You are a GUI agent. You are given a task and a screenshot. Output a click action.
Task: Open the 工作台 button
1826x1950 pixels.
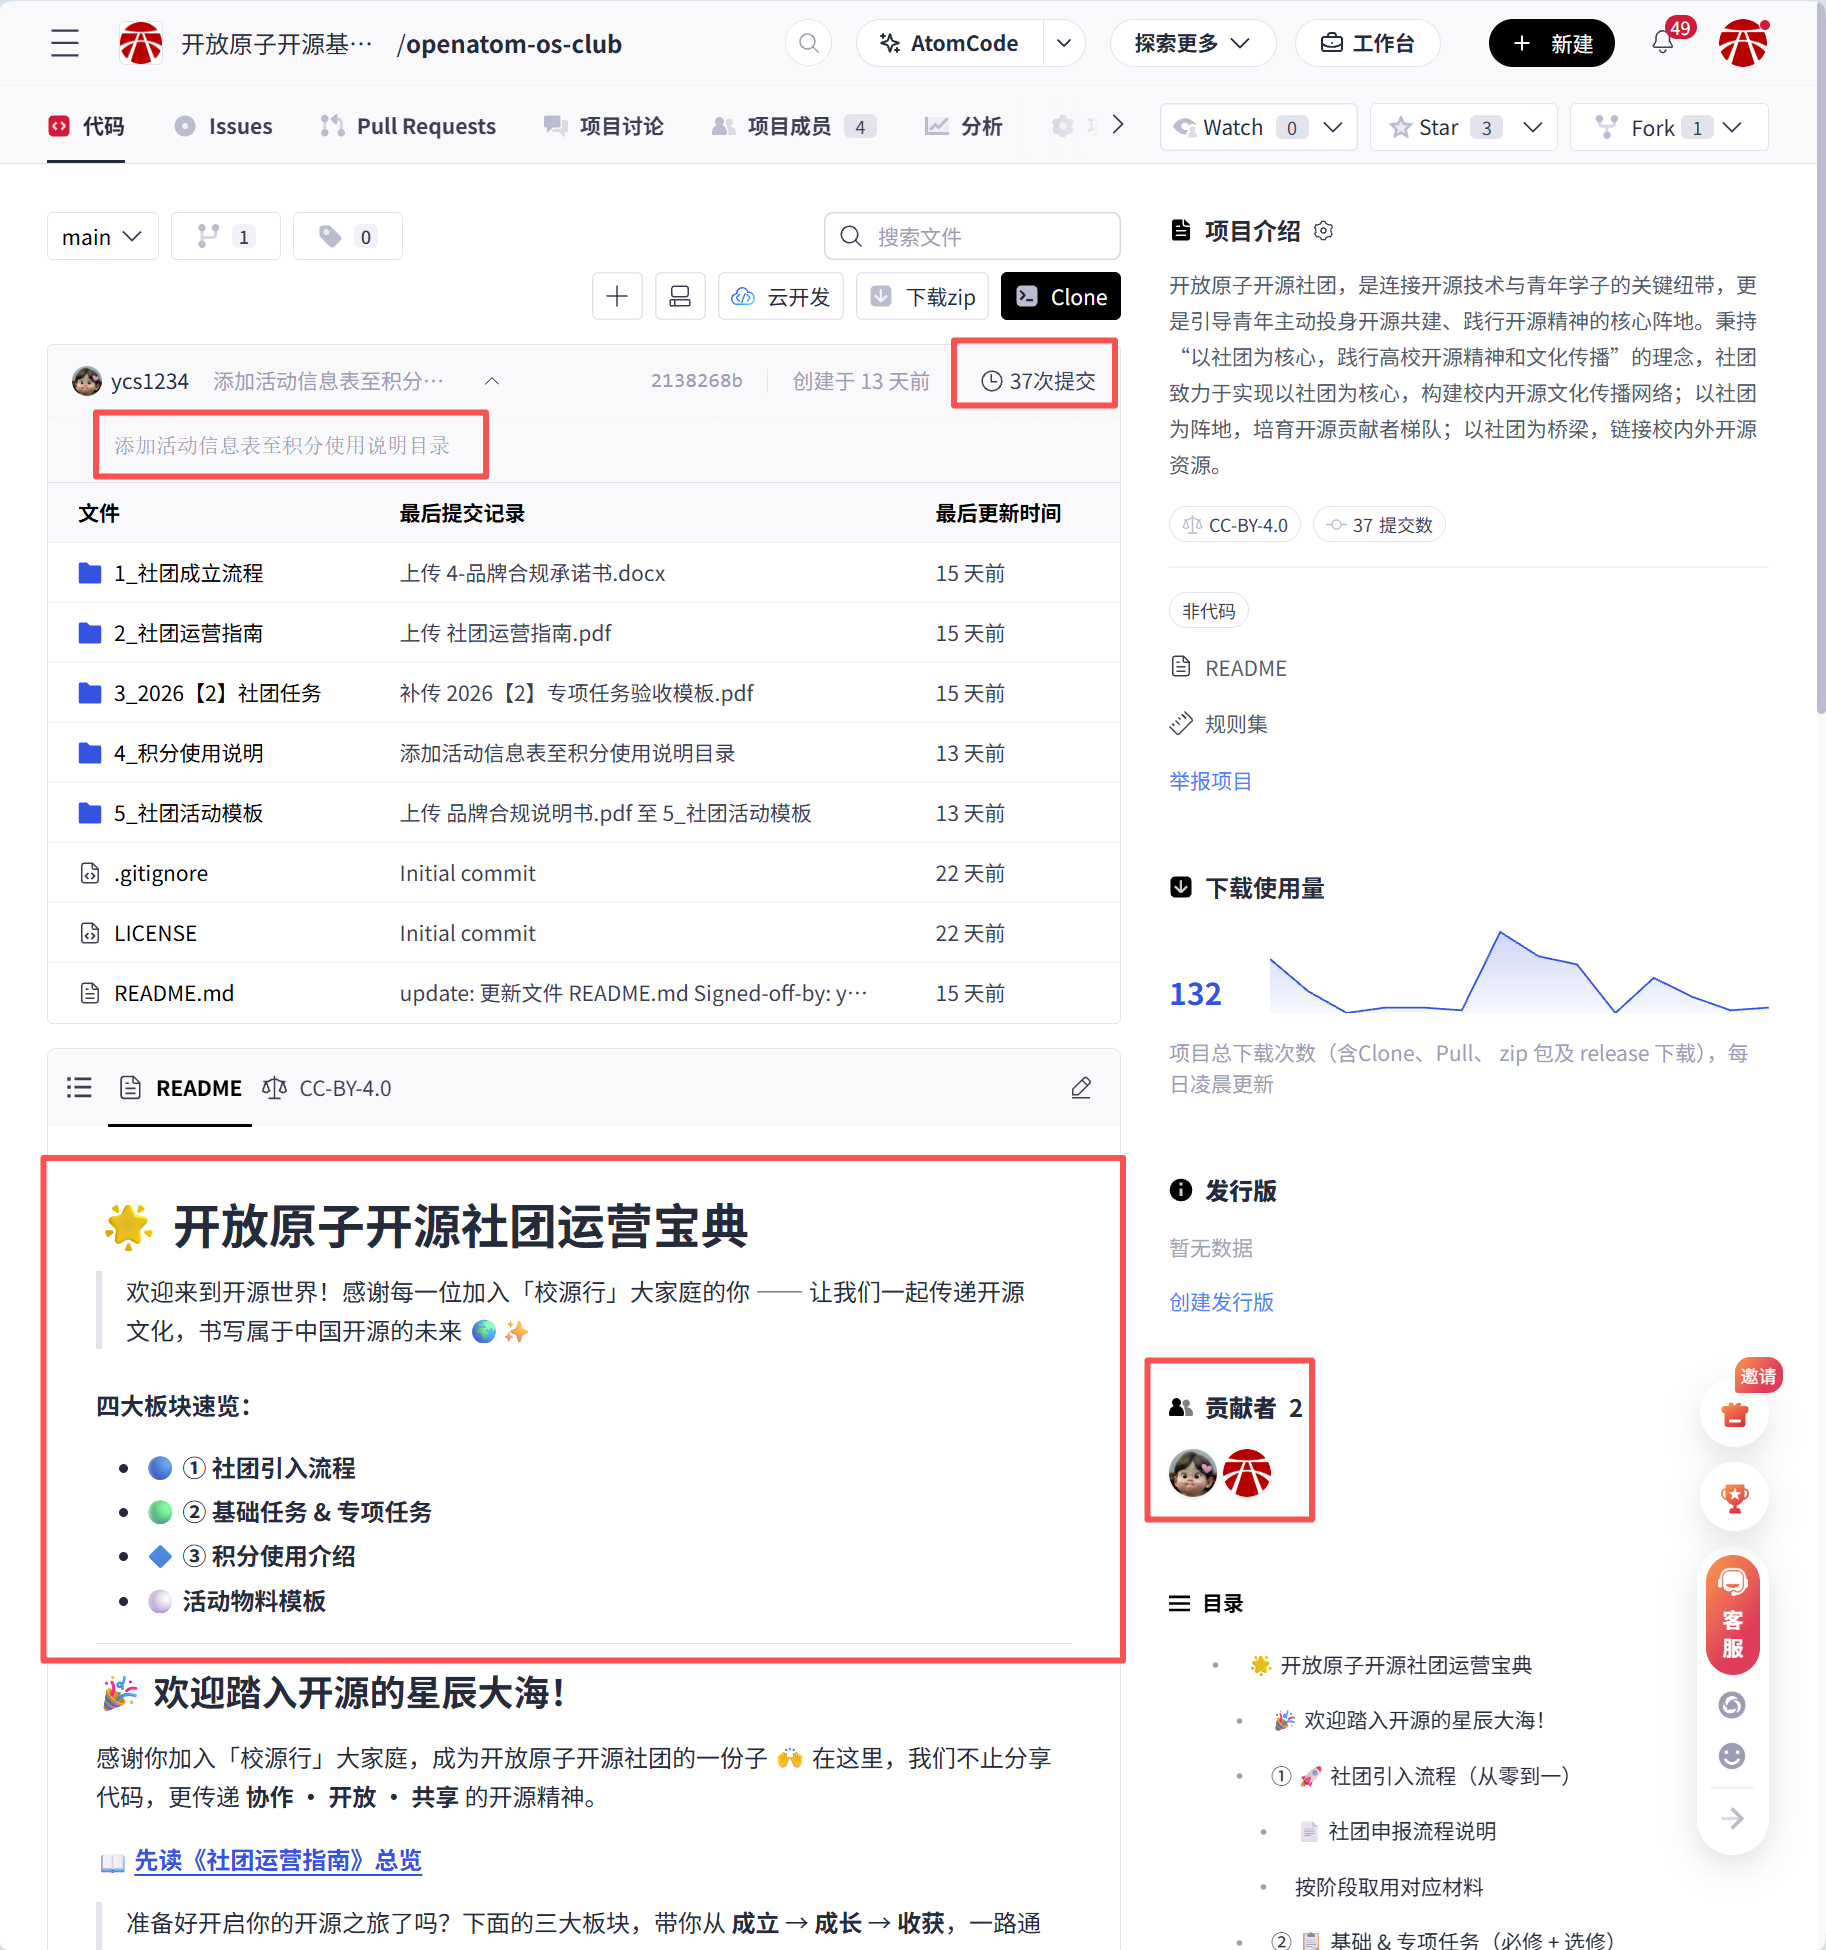1367,43
